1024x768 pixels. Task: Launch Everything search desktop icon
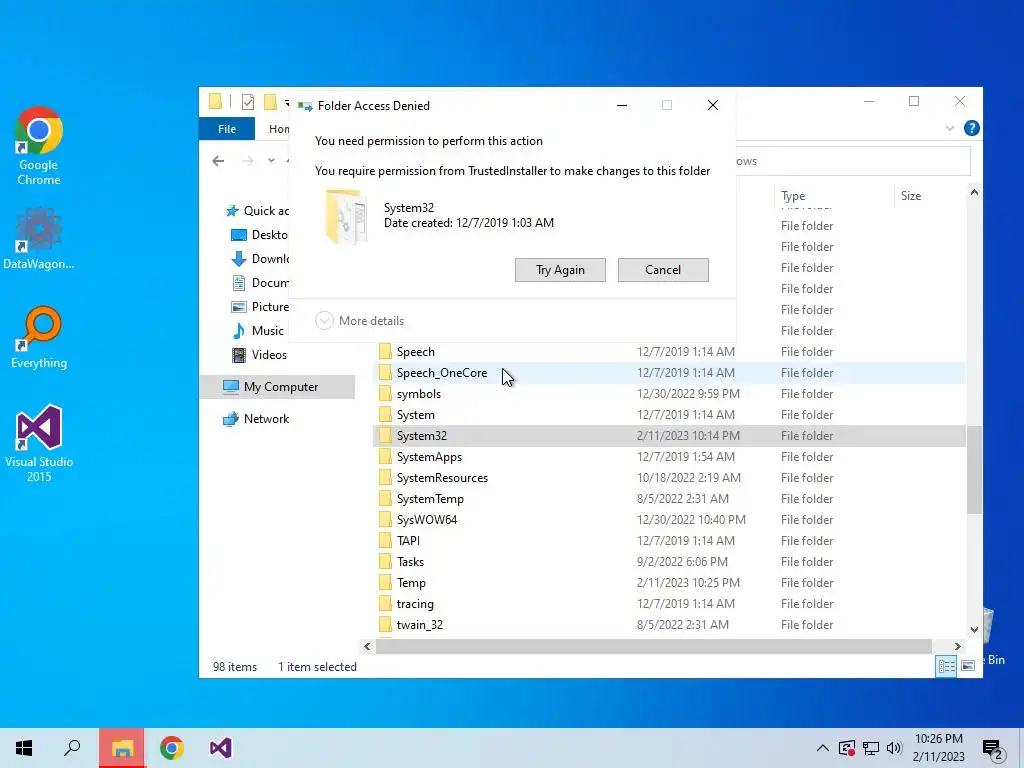point(39,337)
